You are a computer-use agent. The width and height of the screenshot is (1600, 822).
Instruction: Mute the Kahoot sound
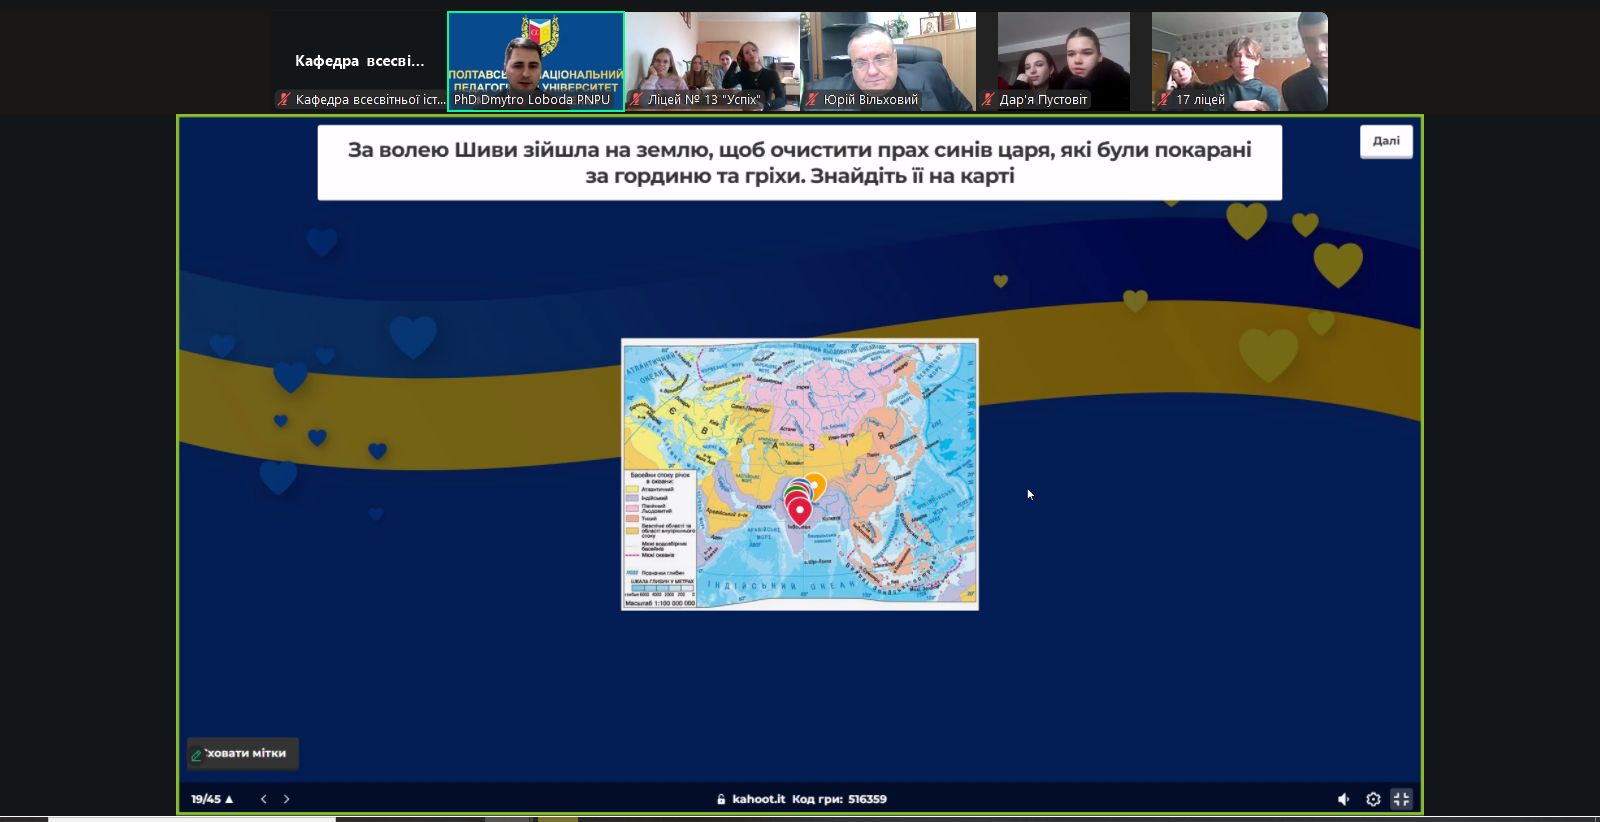tap(1343, 799)
